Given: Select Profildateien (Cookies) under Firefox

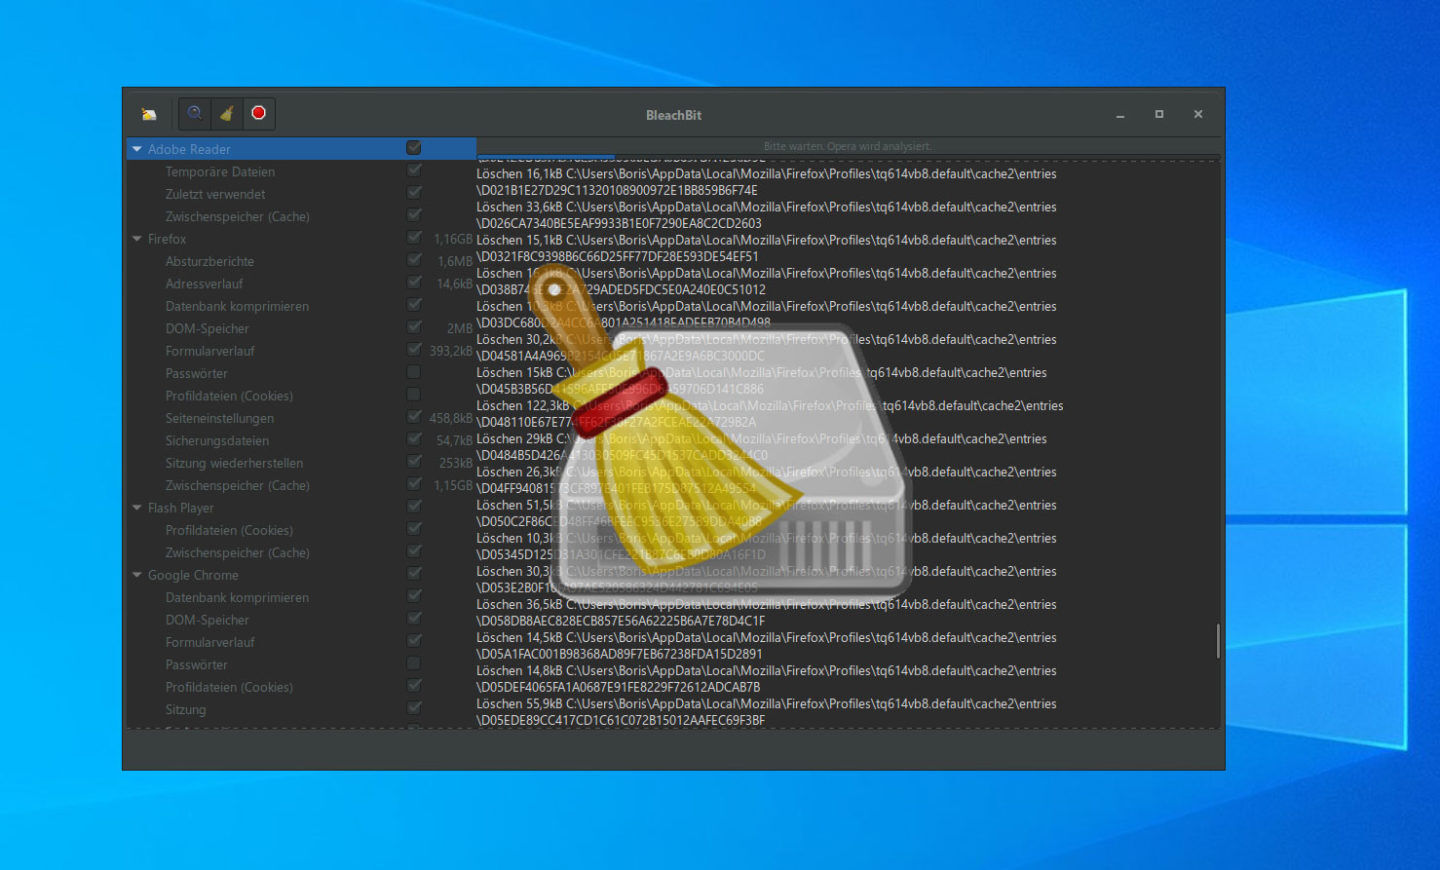Looking at the screenshot, I should (x=229, y=396).
